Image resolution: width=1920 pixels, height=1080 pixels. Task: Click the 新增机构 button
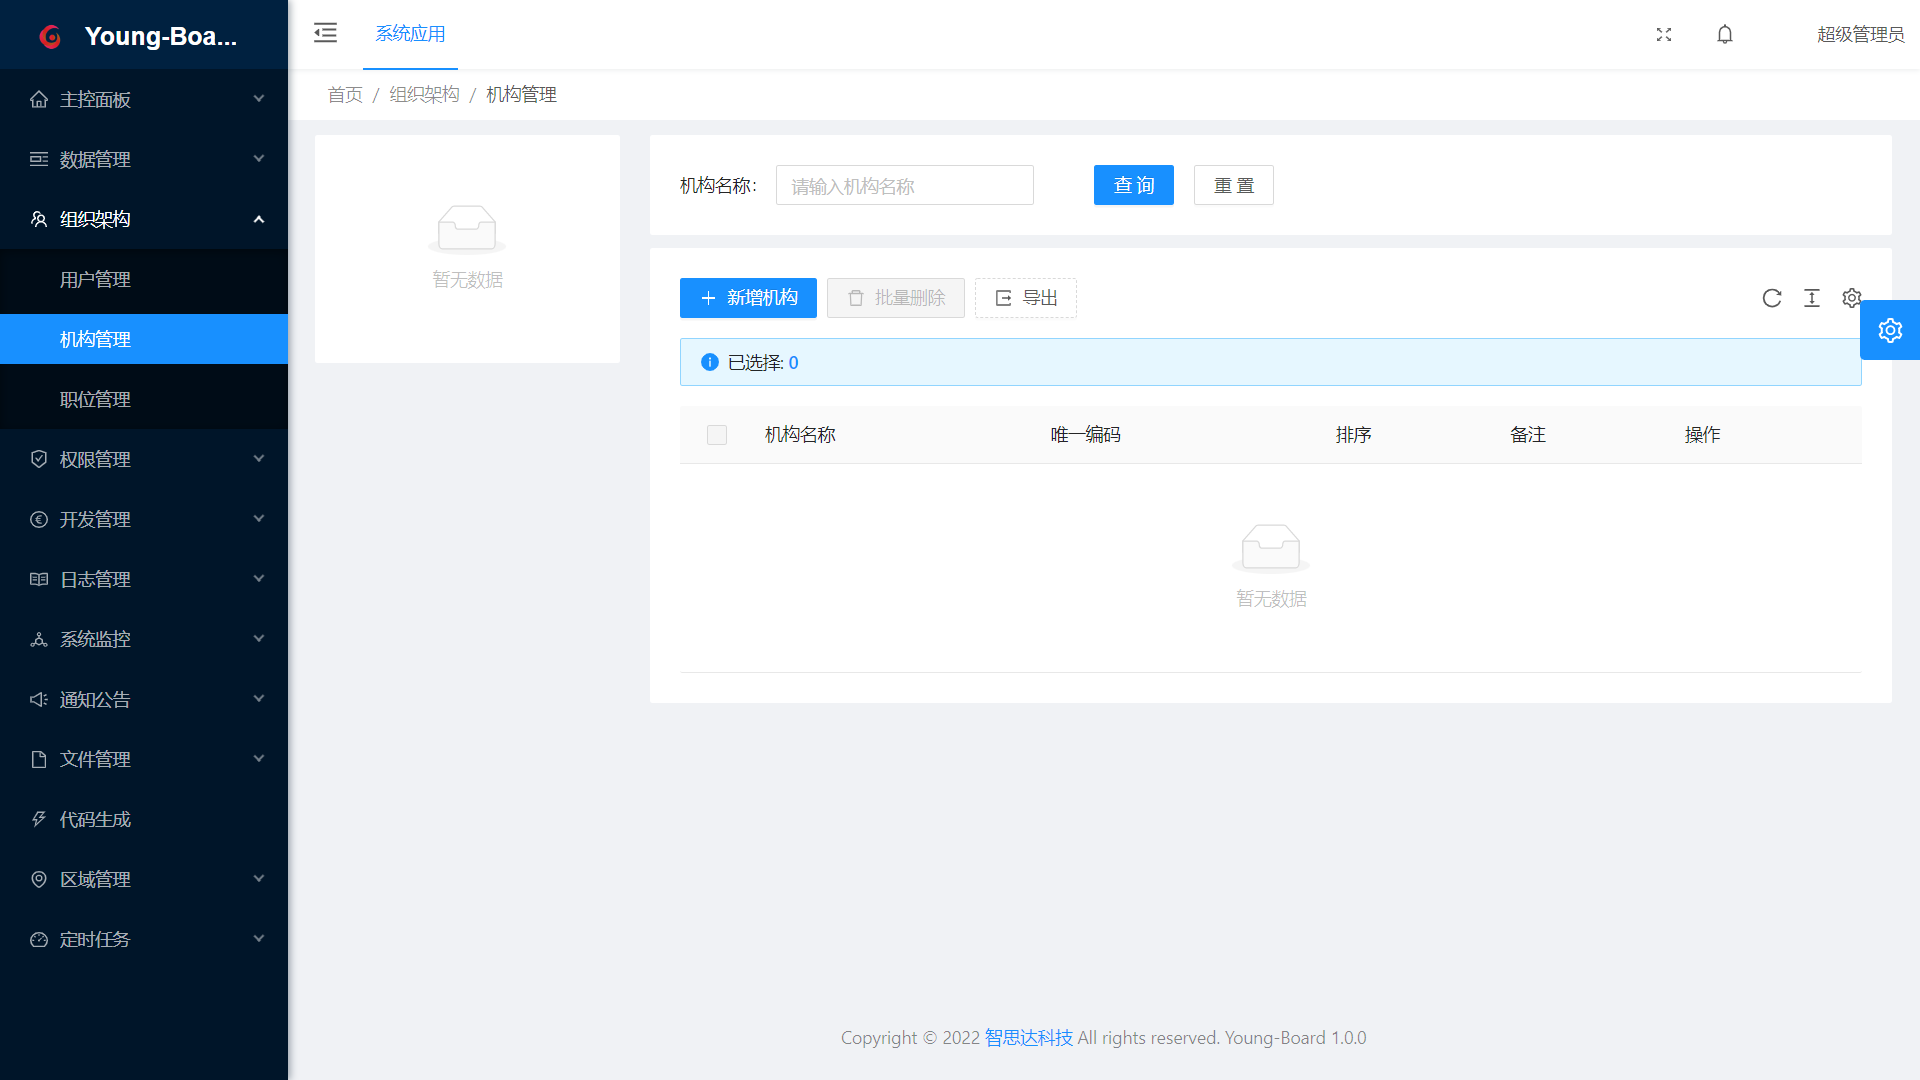(748, 298)
